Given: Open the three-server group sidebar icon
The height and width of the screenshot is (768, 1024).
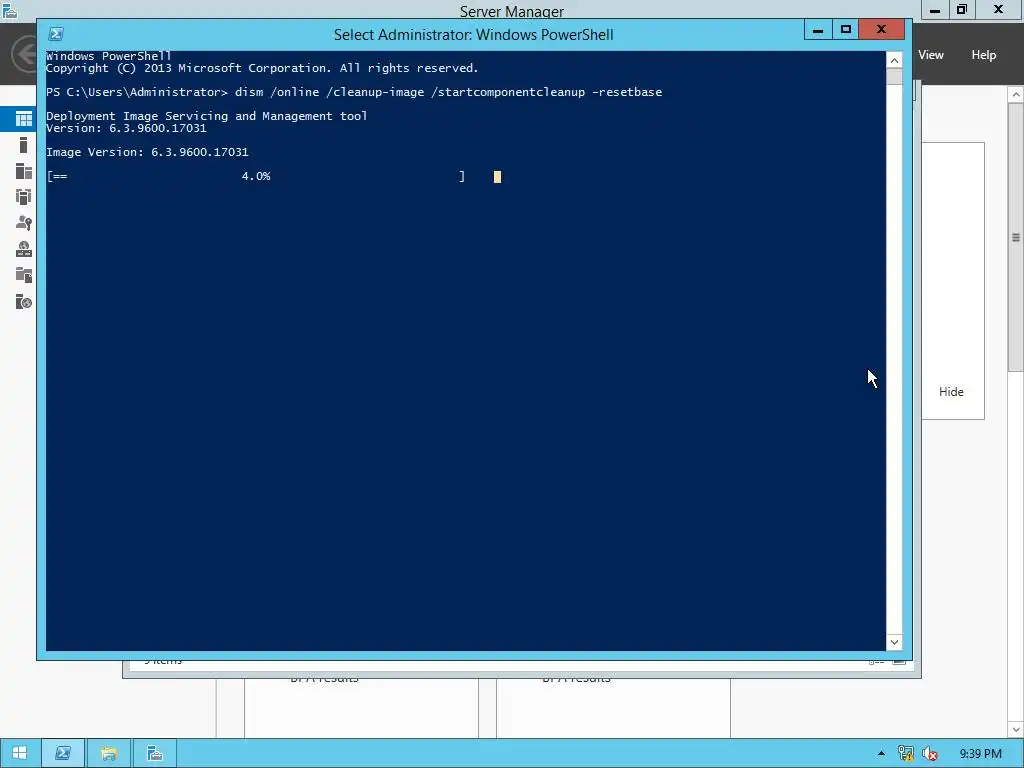Looking at the screenshot, I should pyautogui.click(x=24, y=197).
